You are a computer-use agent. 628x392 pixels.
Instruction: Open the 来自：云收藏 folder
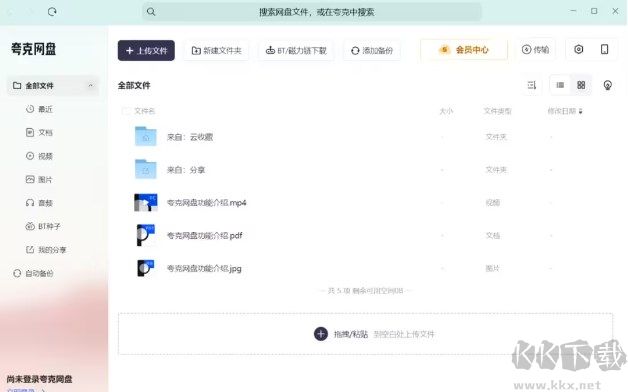click(190, 137)
